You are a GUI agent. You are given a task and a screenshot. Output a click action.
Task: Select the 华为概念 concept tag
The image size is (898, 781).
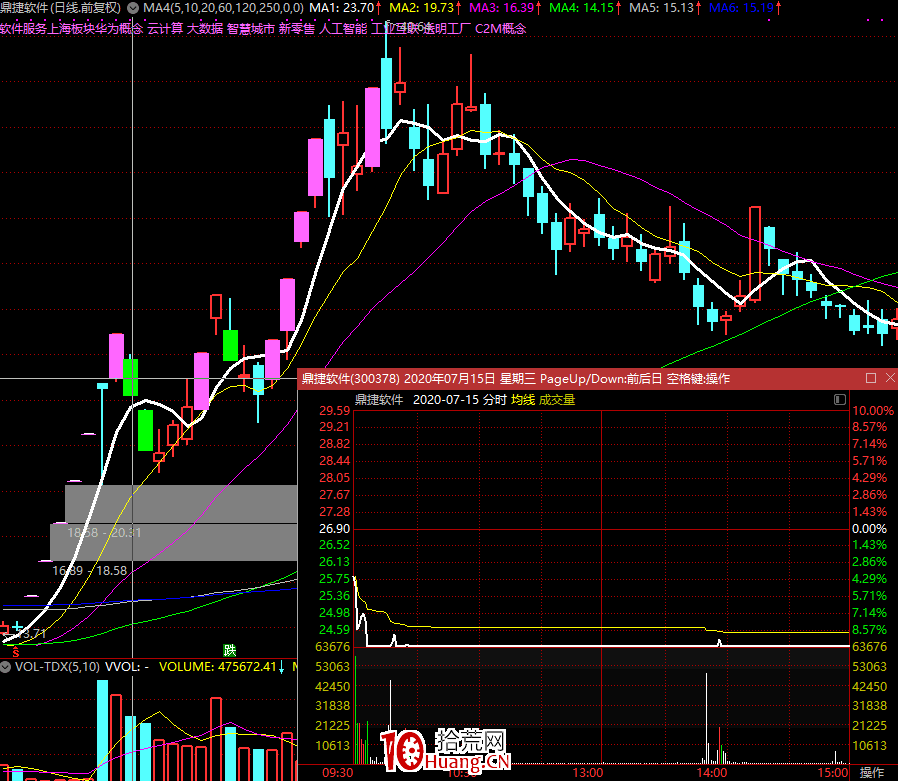point(119,28)
